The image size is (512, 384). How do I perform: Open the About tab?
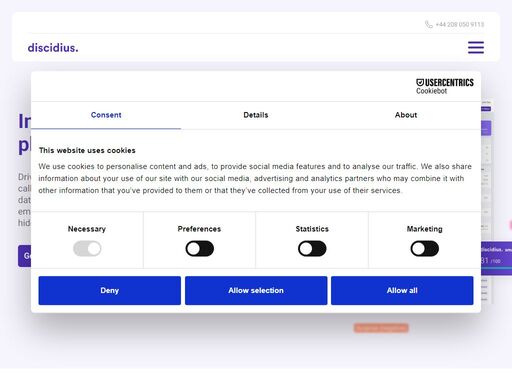[x=406, y=115]
